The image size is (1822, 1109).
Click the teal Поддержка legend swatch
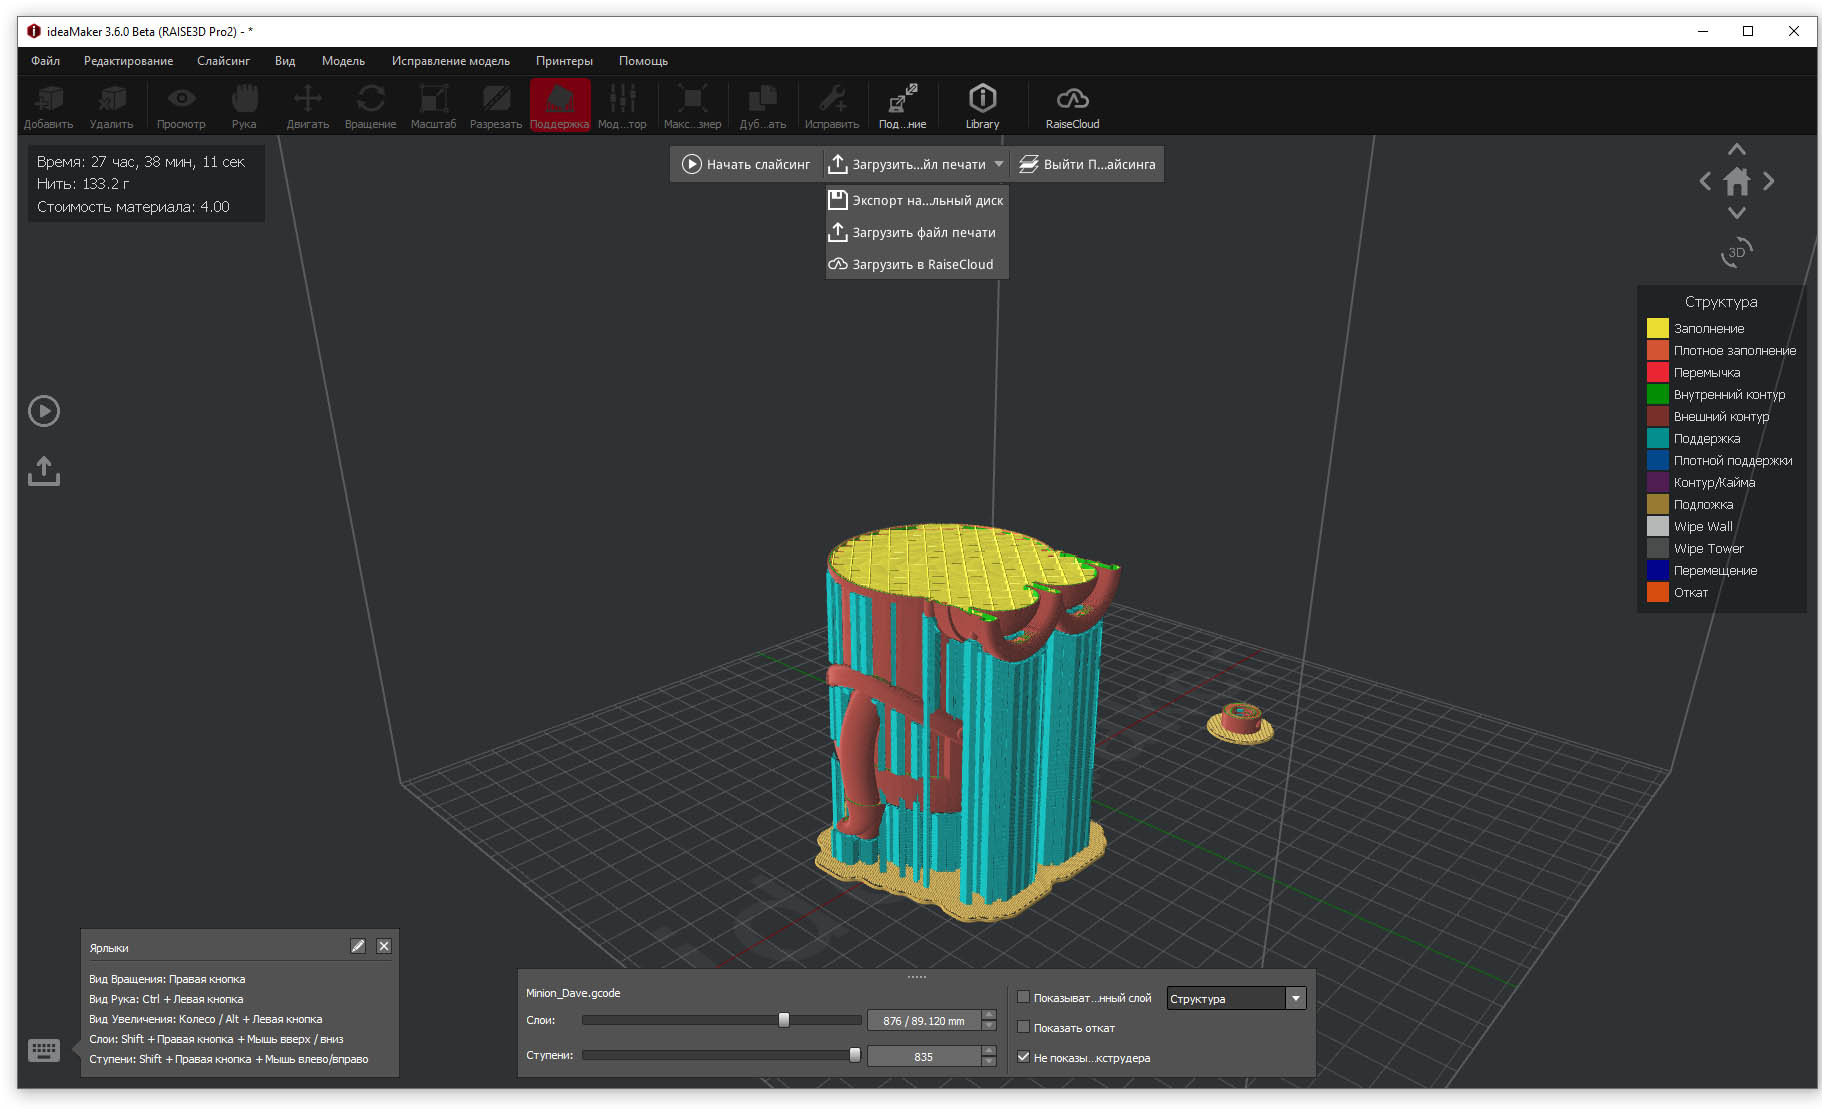(1658, 438)
